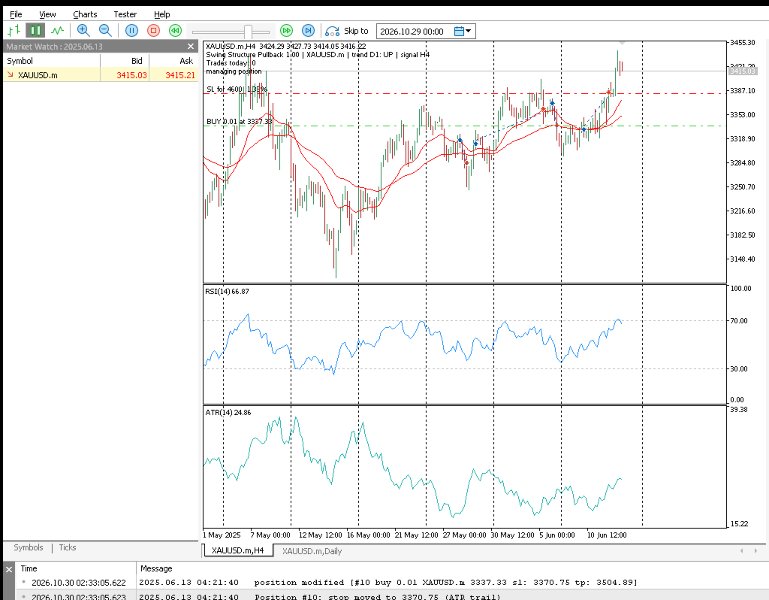Step forward one bar with the blue button

pyautogui.click(x=308, y=30)
